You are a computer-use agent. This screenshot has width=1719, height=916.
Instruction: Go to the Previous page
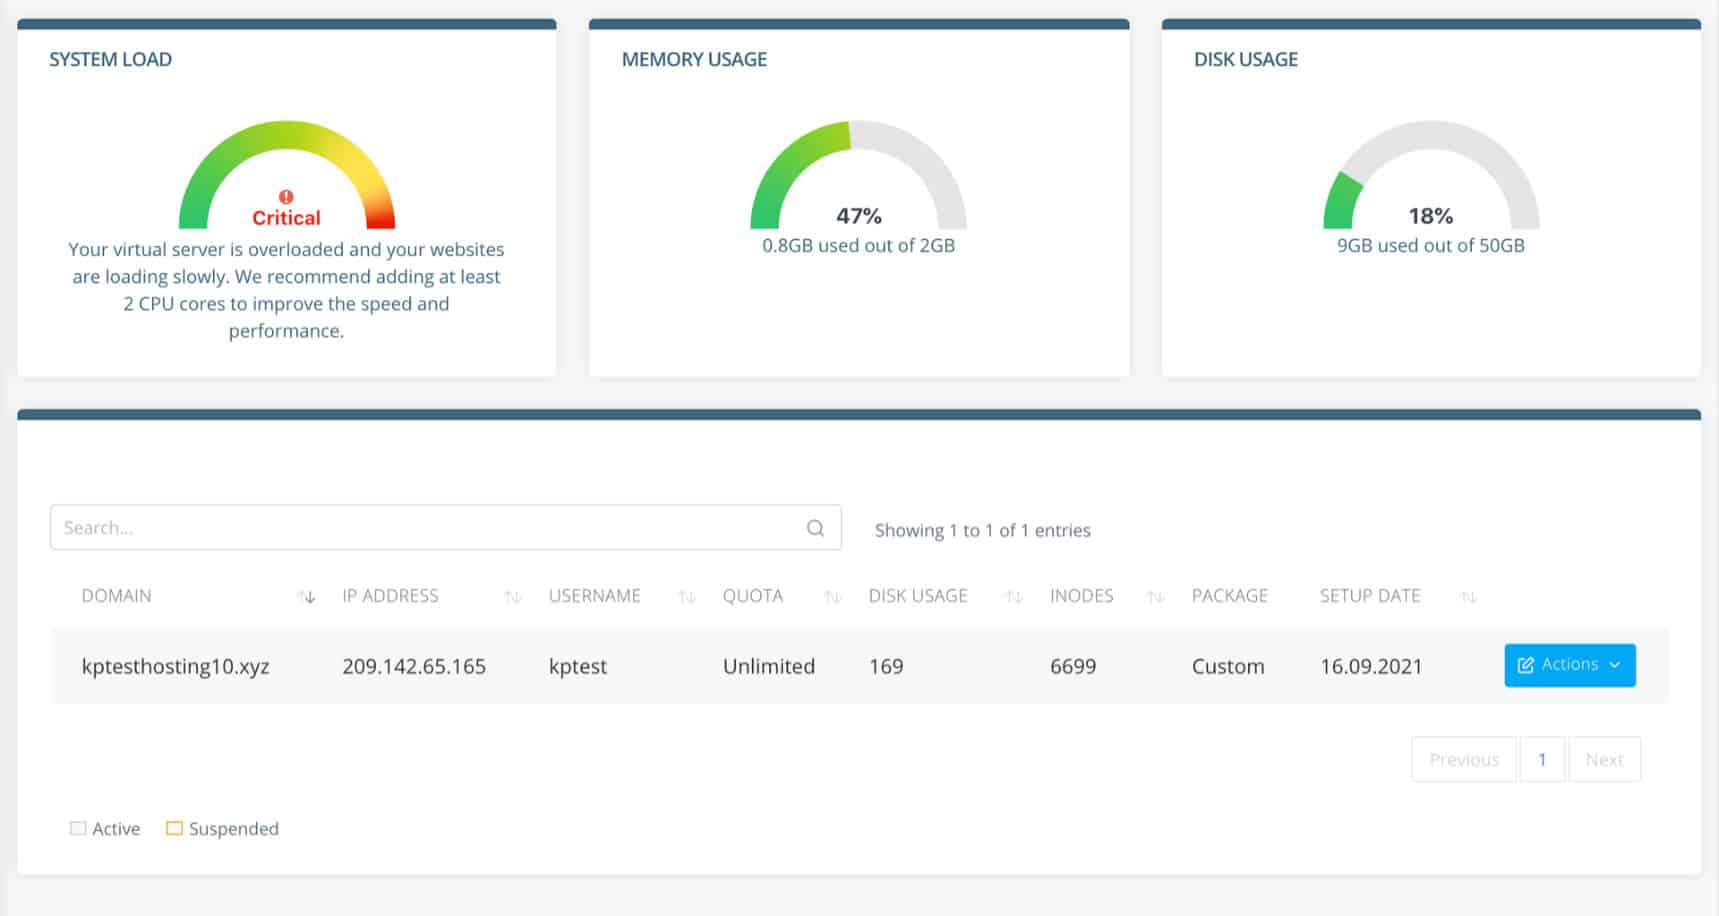(1463, 760)
